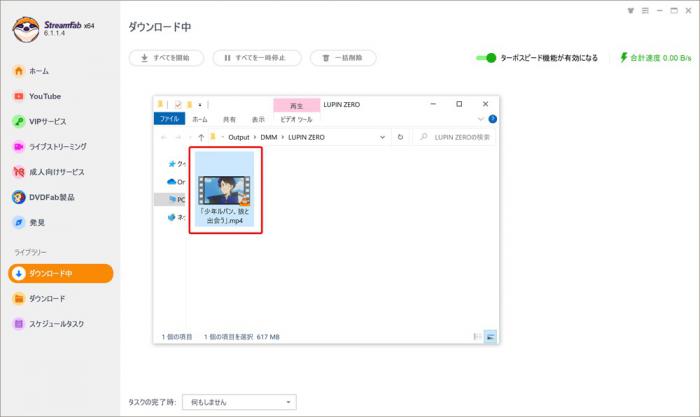Open the 表示 ribbon tab in Explorer
700x417 pixels.
pyautogui.click(x=258, y=119)
